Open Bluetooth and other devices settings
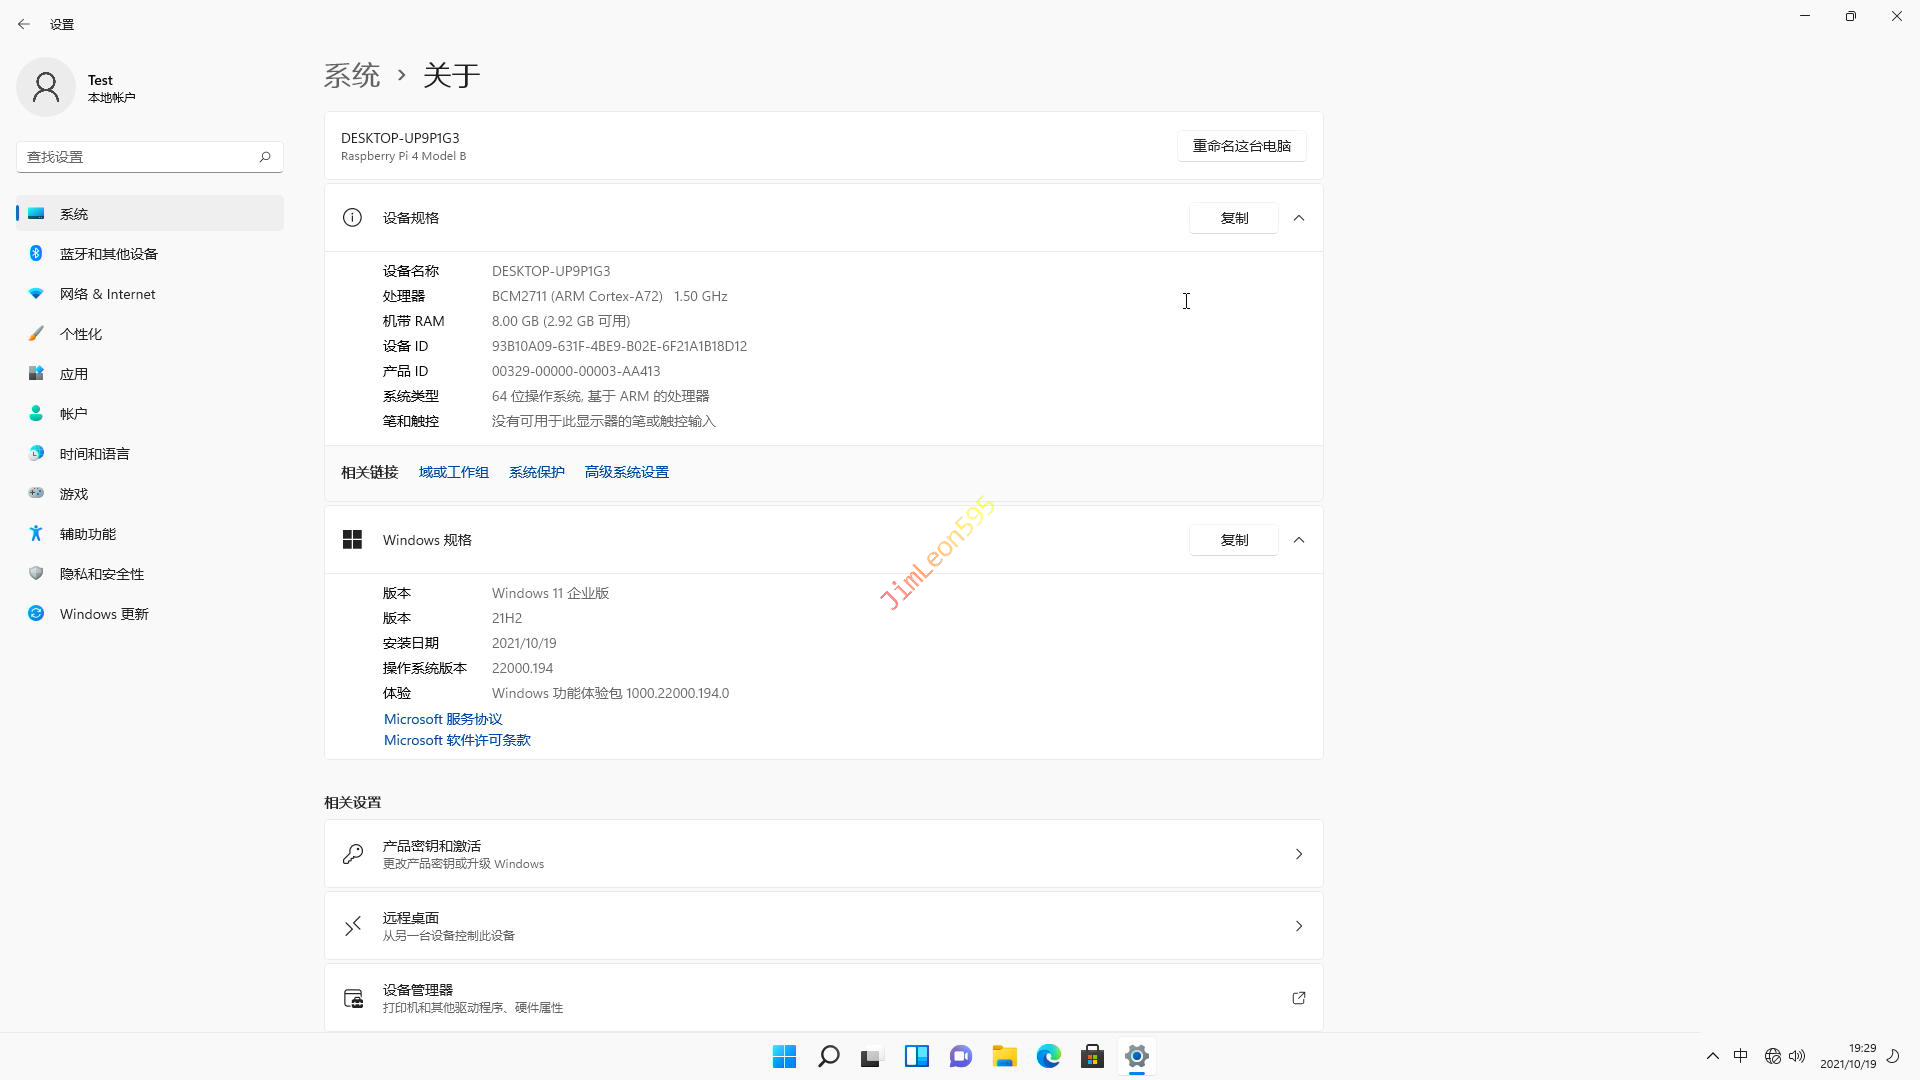This screenshot has width=1920, height=1080. click(x=108, y=254)
